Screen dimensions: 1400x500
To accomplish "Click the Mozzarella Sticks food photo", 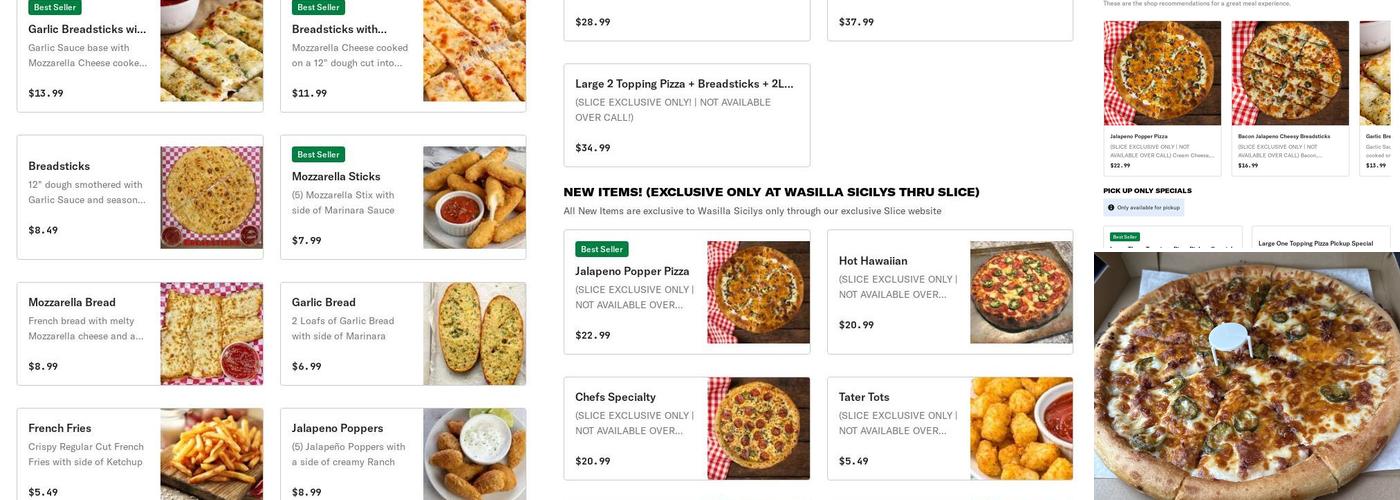I will [474, 197].
